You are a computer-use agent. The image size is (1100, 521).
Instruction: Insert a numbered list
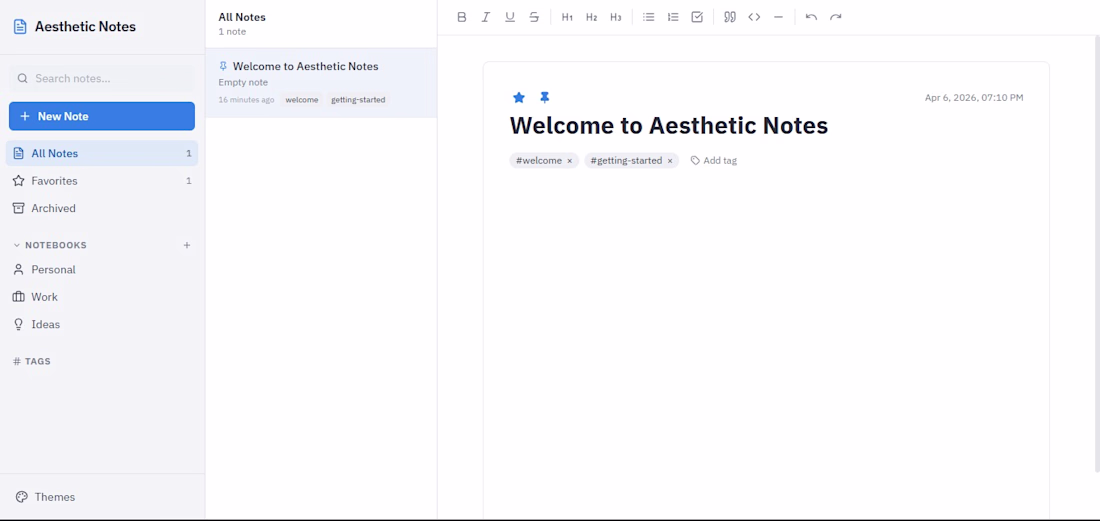tap(673, 17)
